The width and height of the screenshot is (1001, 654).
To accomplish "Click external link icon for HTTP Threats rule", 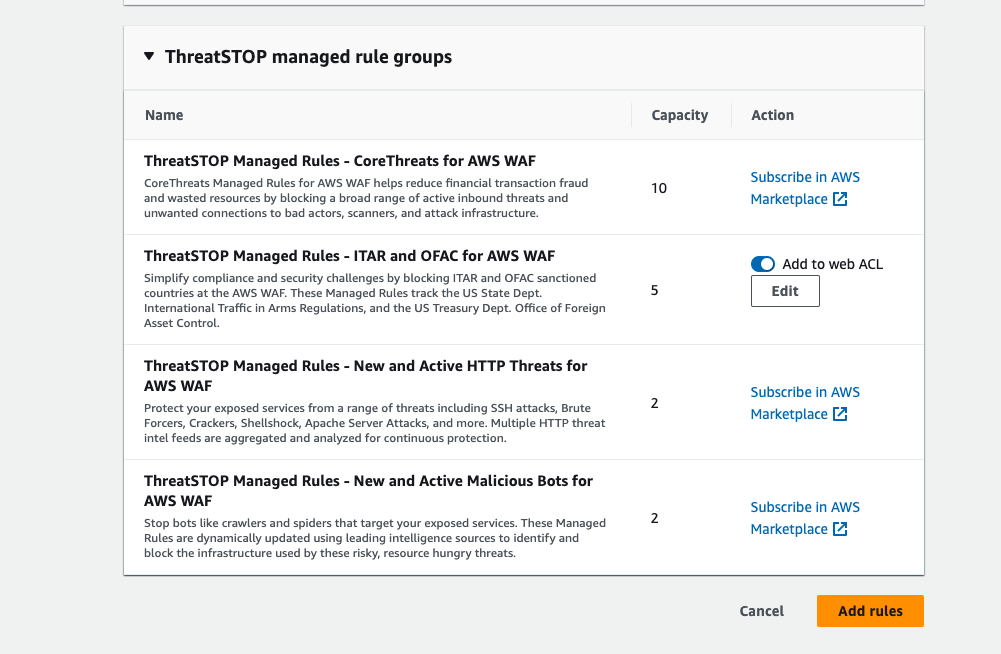I will click(840, 414).
